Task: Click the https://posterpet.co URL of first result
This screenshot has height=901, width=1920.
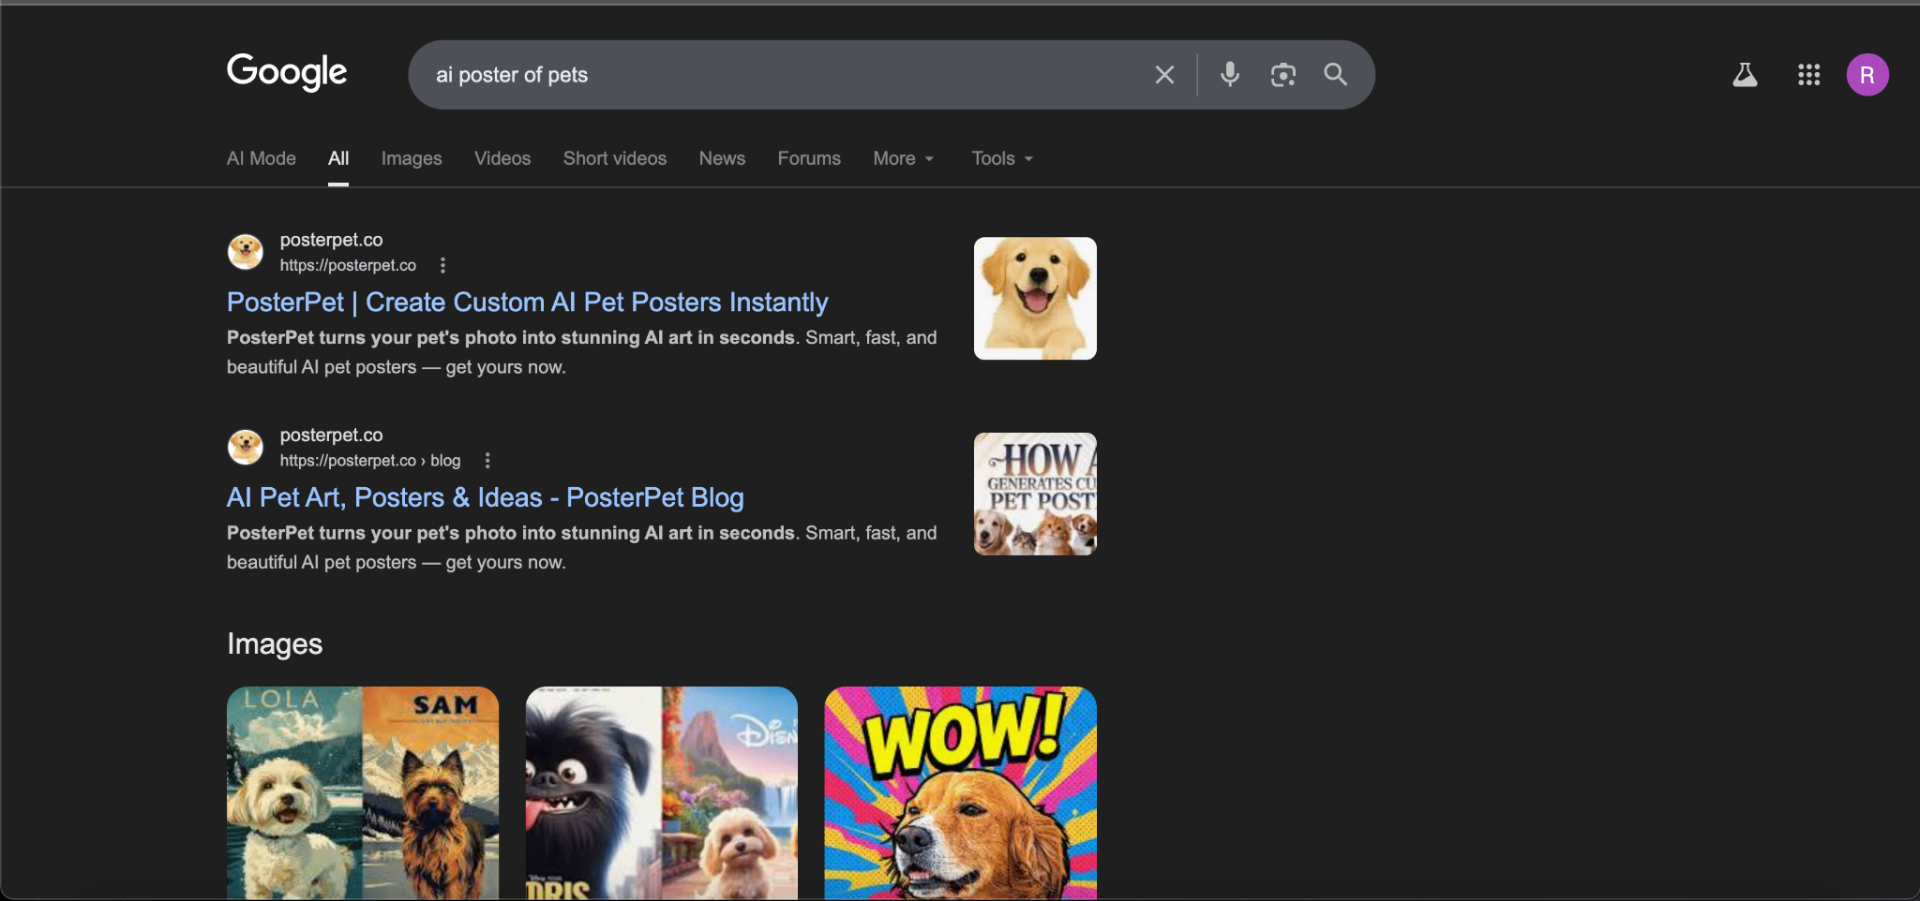Action: 348,265
